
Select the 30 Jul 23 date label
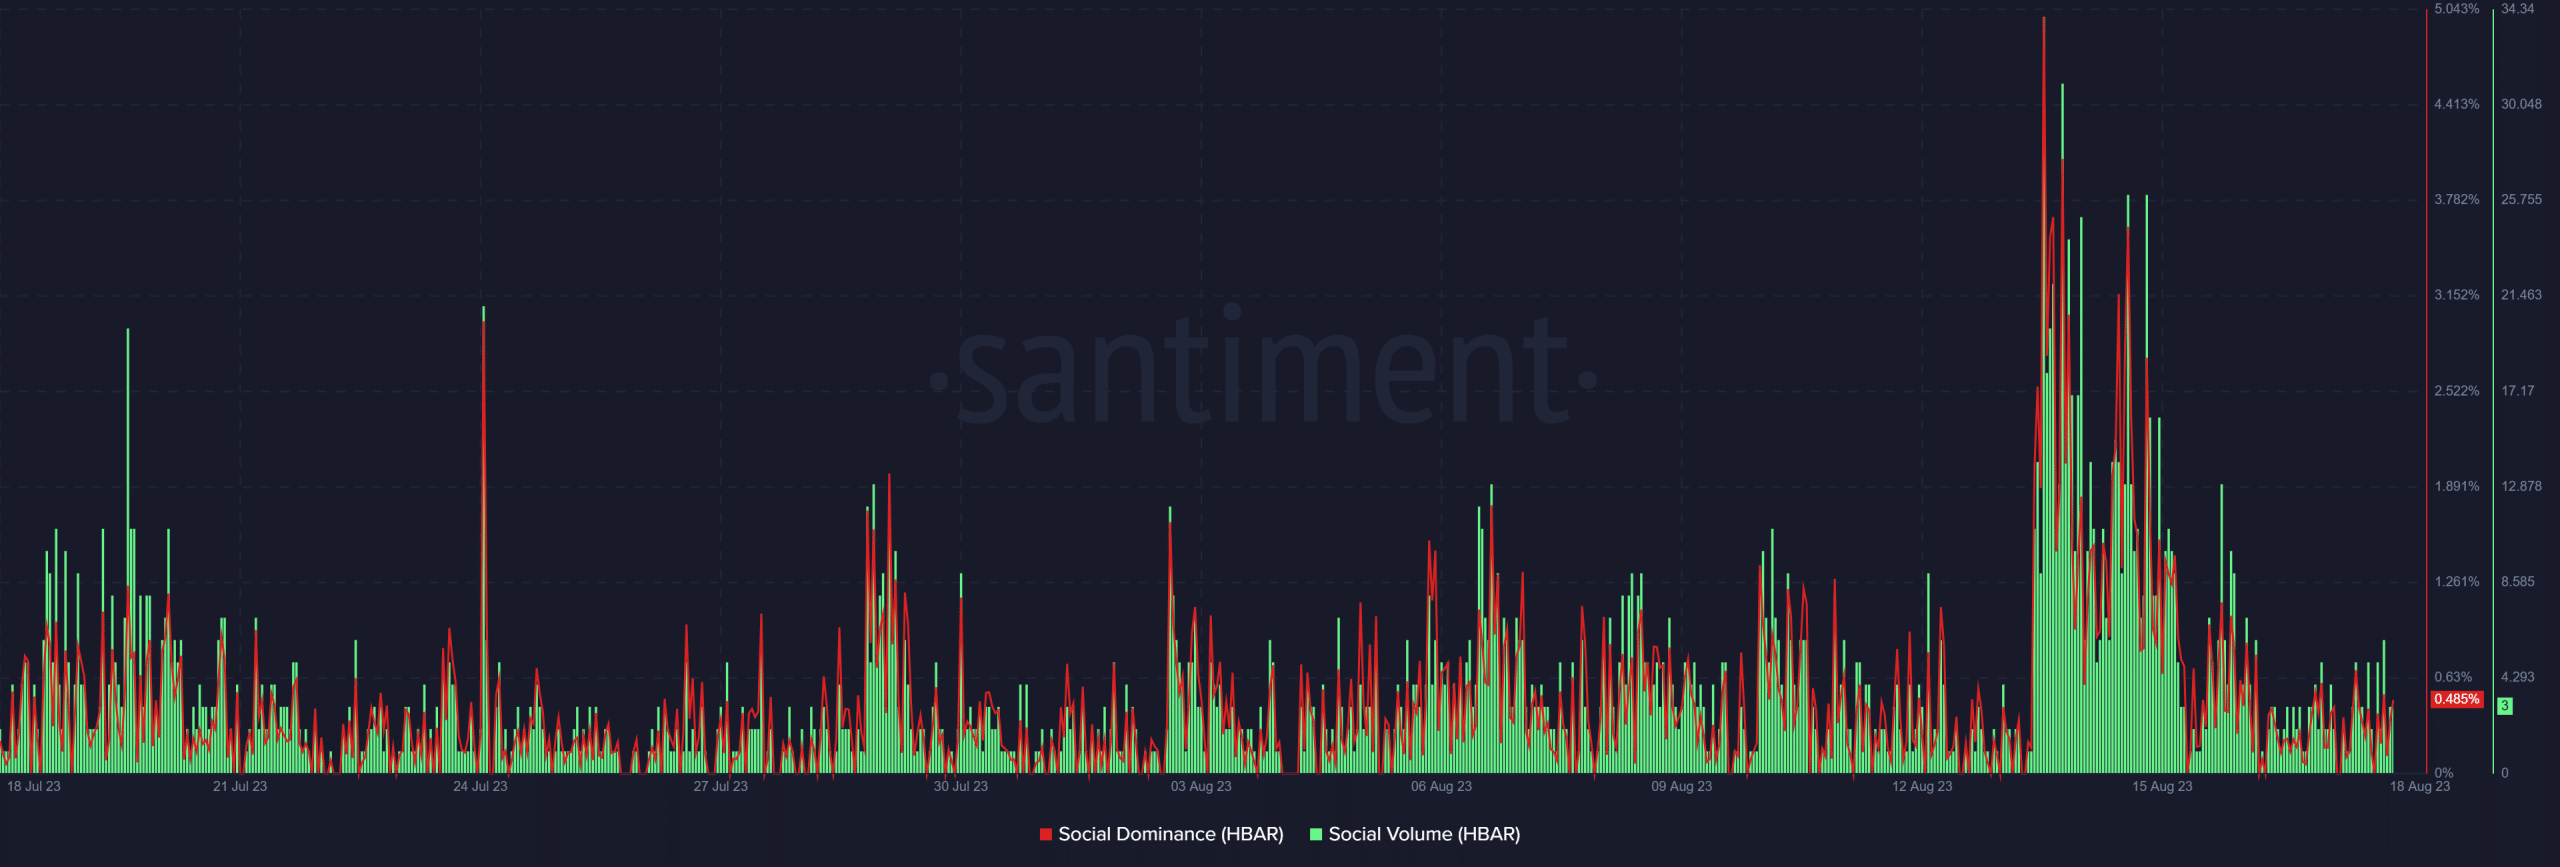tap(960, 786)
